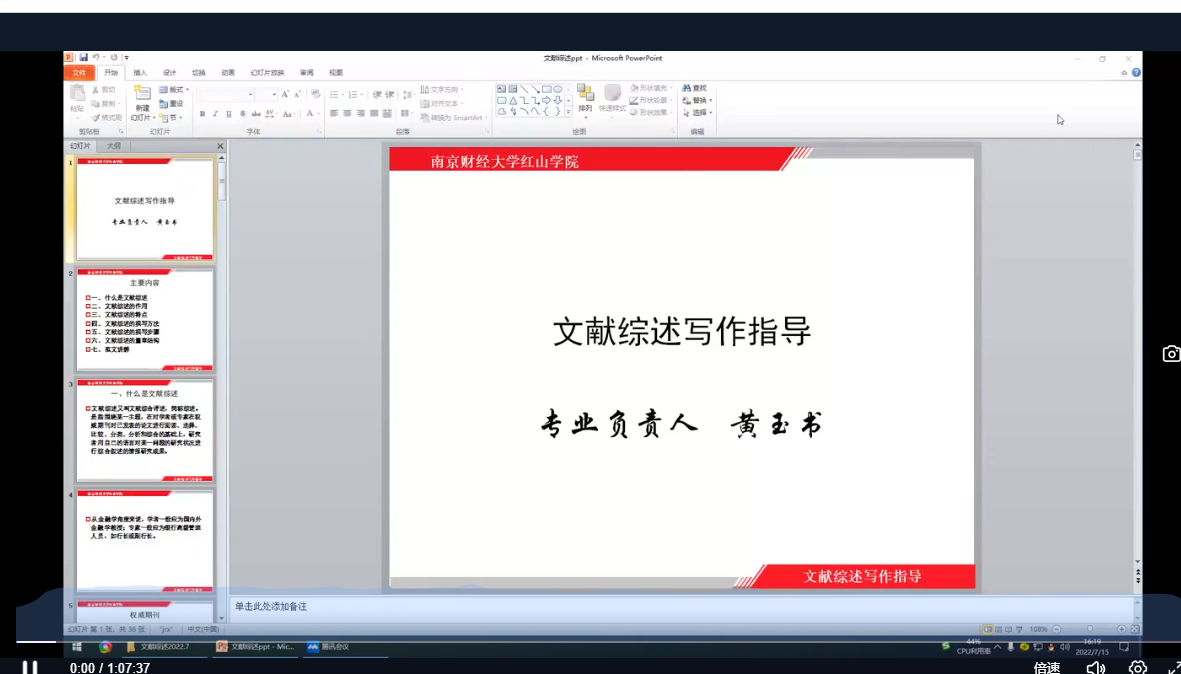Click the playback speed (倍速) button
The image size is (1181, 674).
tap(1047, 667)
